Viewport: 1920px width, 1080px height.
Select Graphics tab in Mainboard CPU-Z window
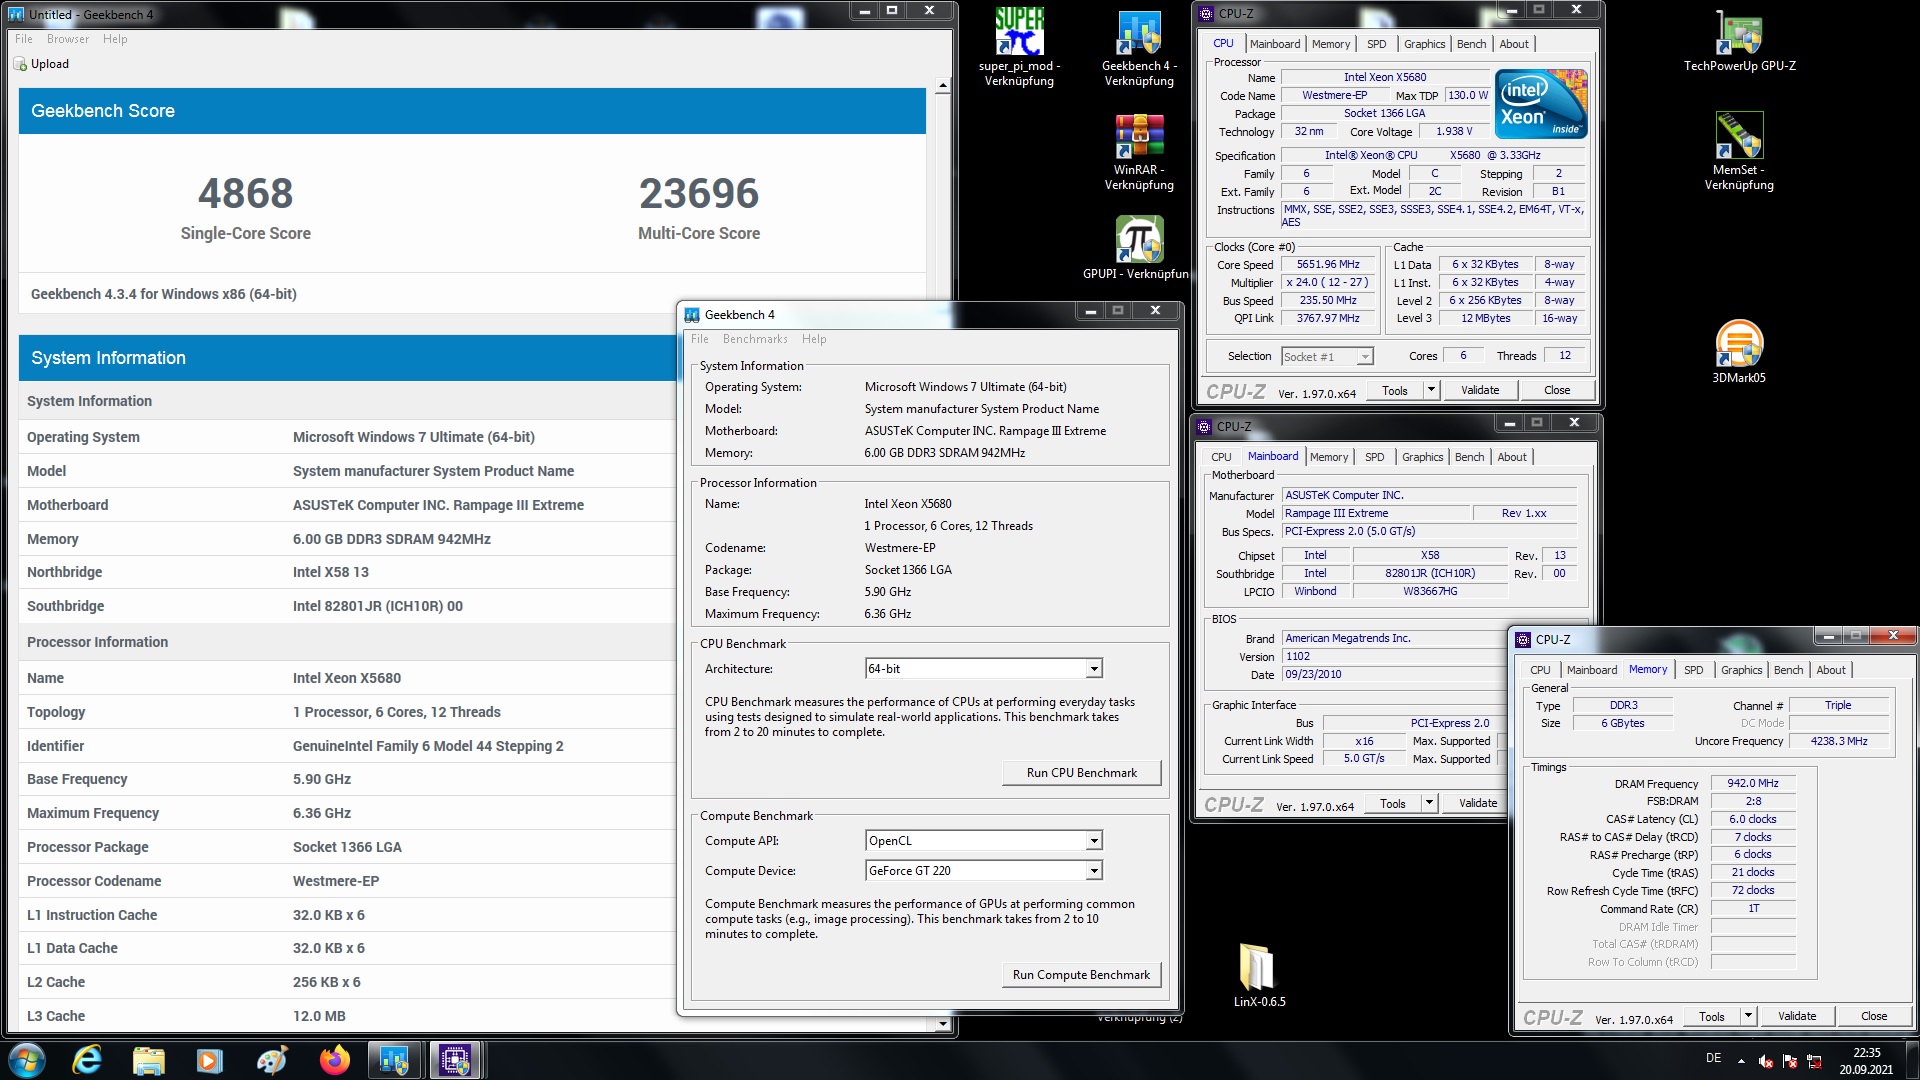(x=1422, y=457)
